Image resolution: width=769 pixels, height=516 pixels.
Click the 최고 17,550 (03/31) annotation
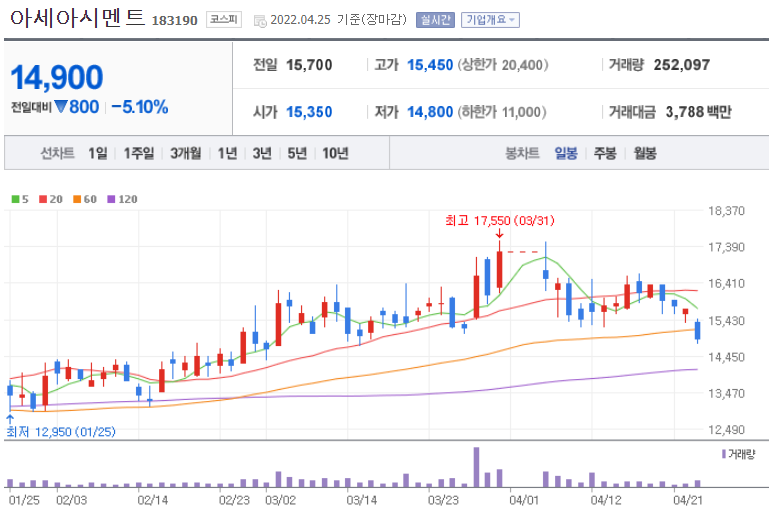point(500,221)
